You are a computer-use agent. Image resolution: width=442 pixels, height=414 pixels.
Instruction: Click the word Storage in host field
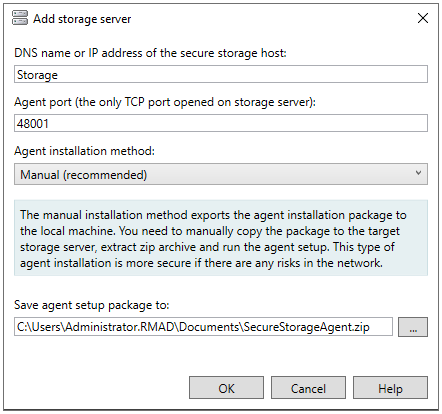(37, 75)
